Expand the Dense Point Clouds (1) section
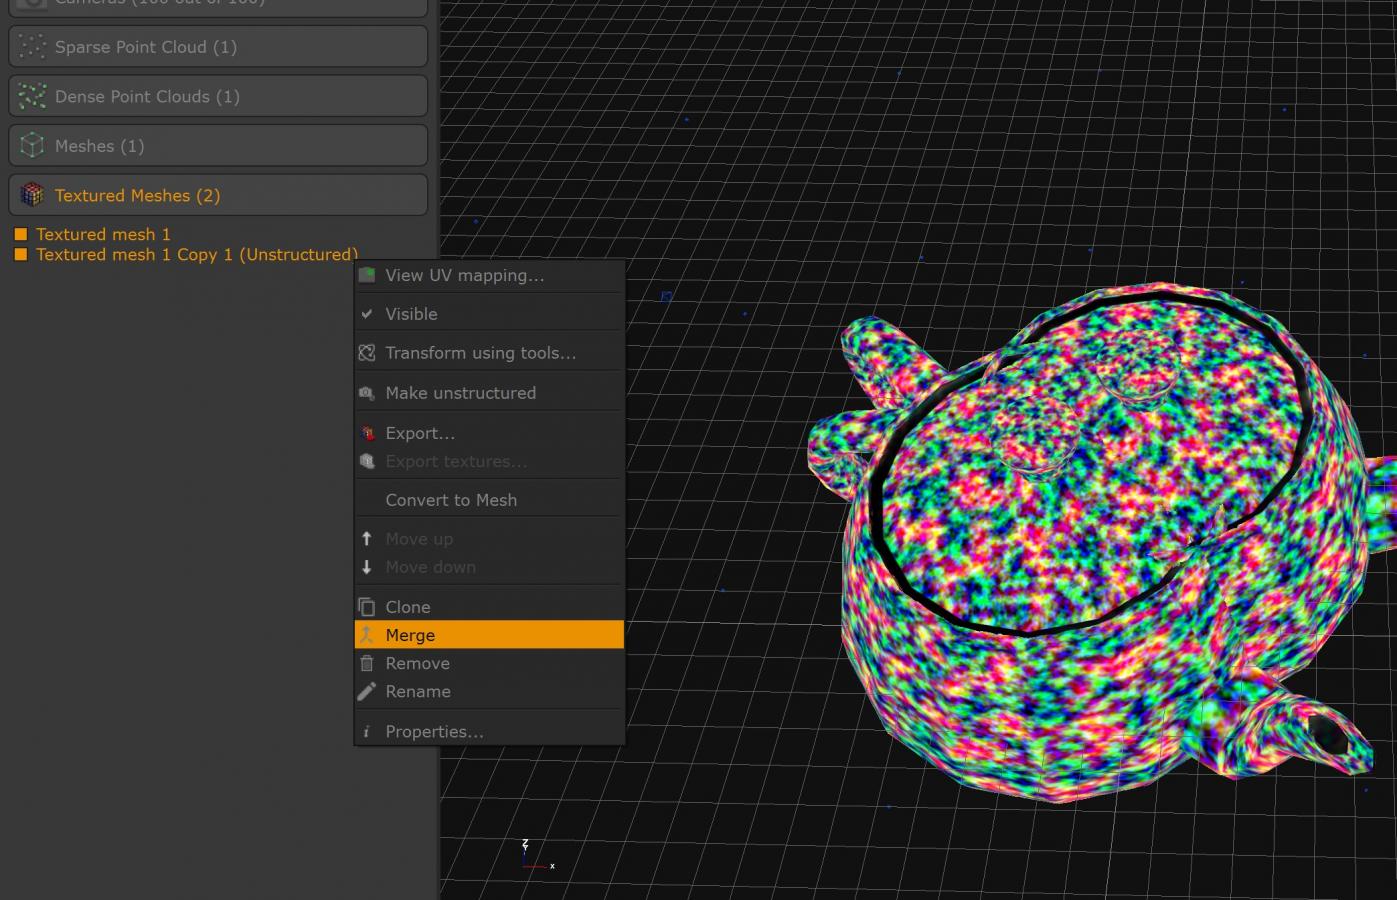 (x=218, y=96)
